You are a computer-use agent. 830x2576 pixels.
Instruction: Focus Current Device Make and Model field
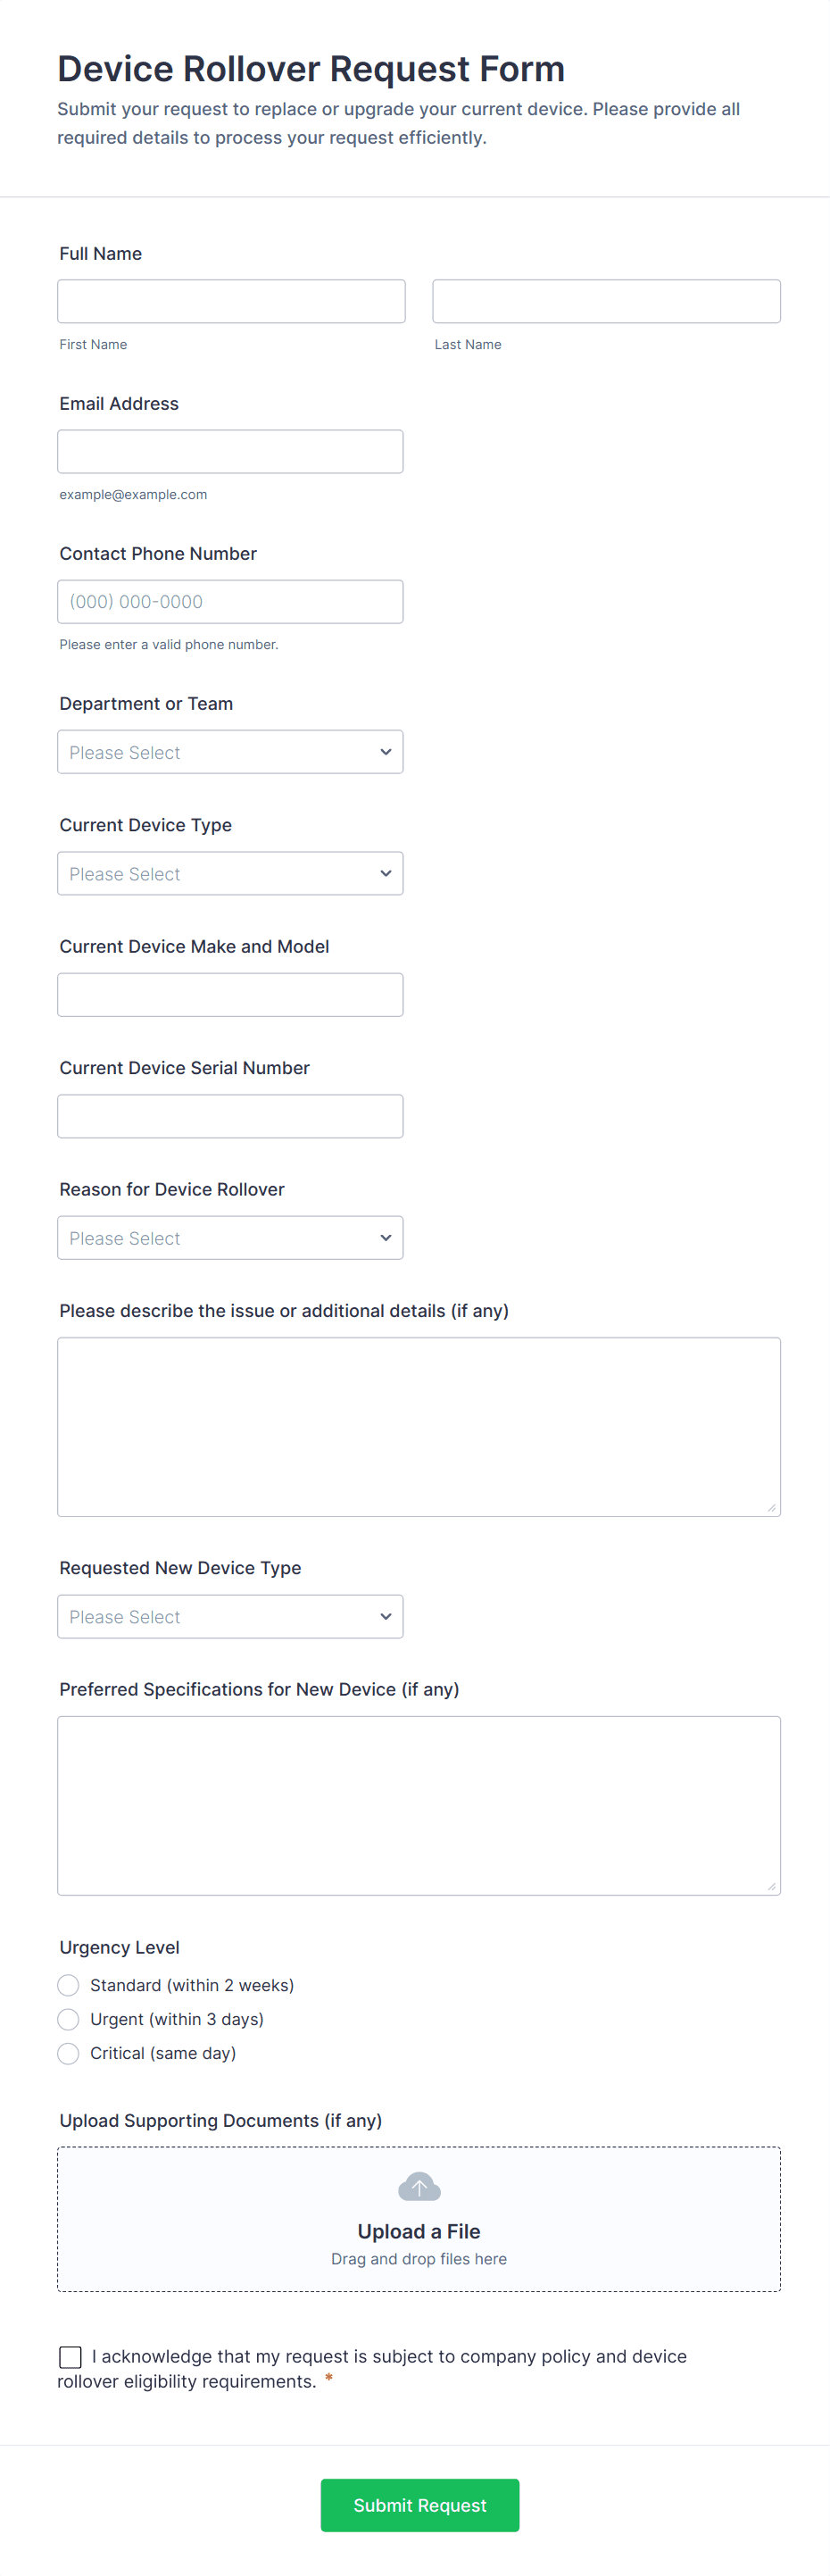pyautogui.click(x=230, y=995)
